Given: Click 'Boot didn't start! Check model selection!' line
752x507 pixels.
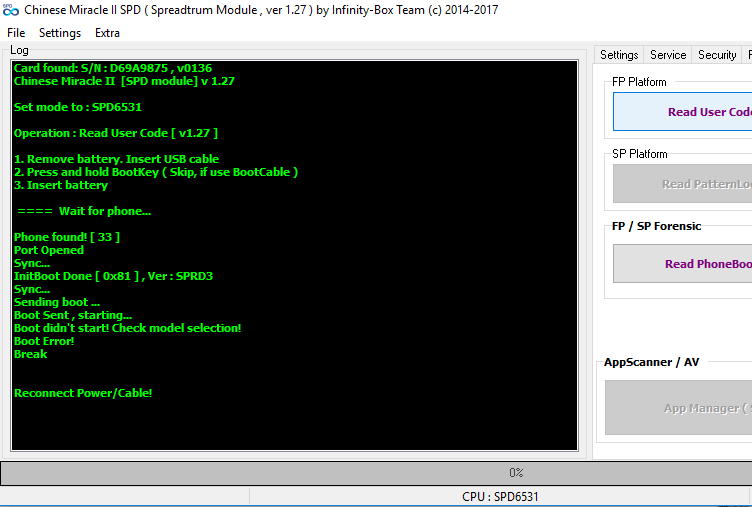Looking at the screenshot, I should (128, 328).
